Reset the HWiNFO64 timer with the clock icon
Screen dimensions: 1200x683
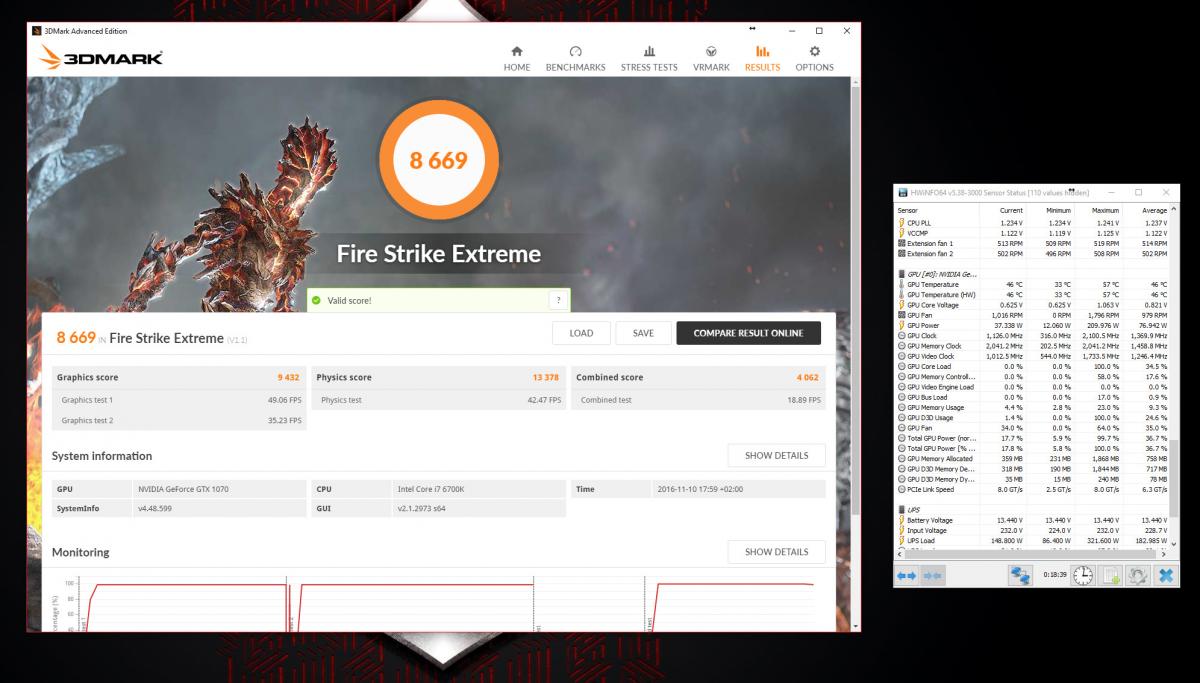point(1084,575)
